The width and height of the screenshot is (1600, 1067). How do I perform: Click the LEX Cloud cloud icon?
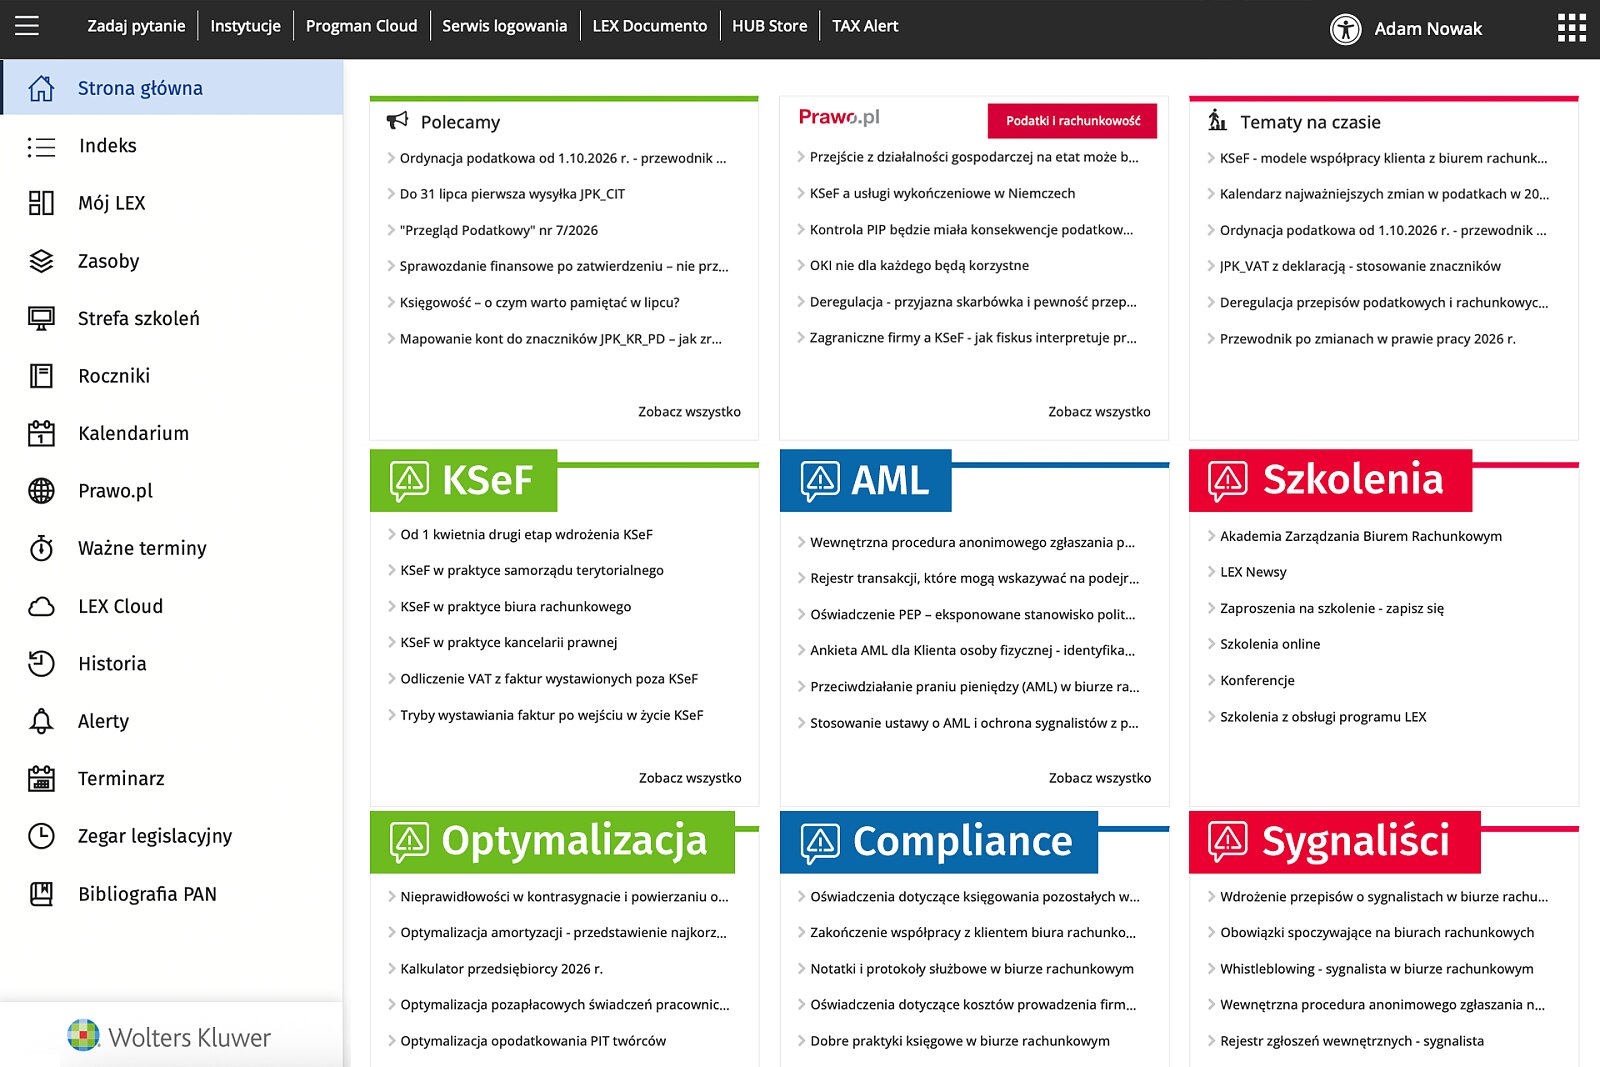(x=41, y=606)
